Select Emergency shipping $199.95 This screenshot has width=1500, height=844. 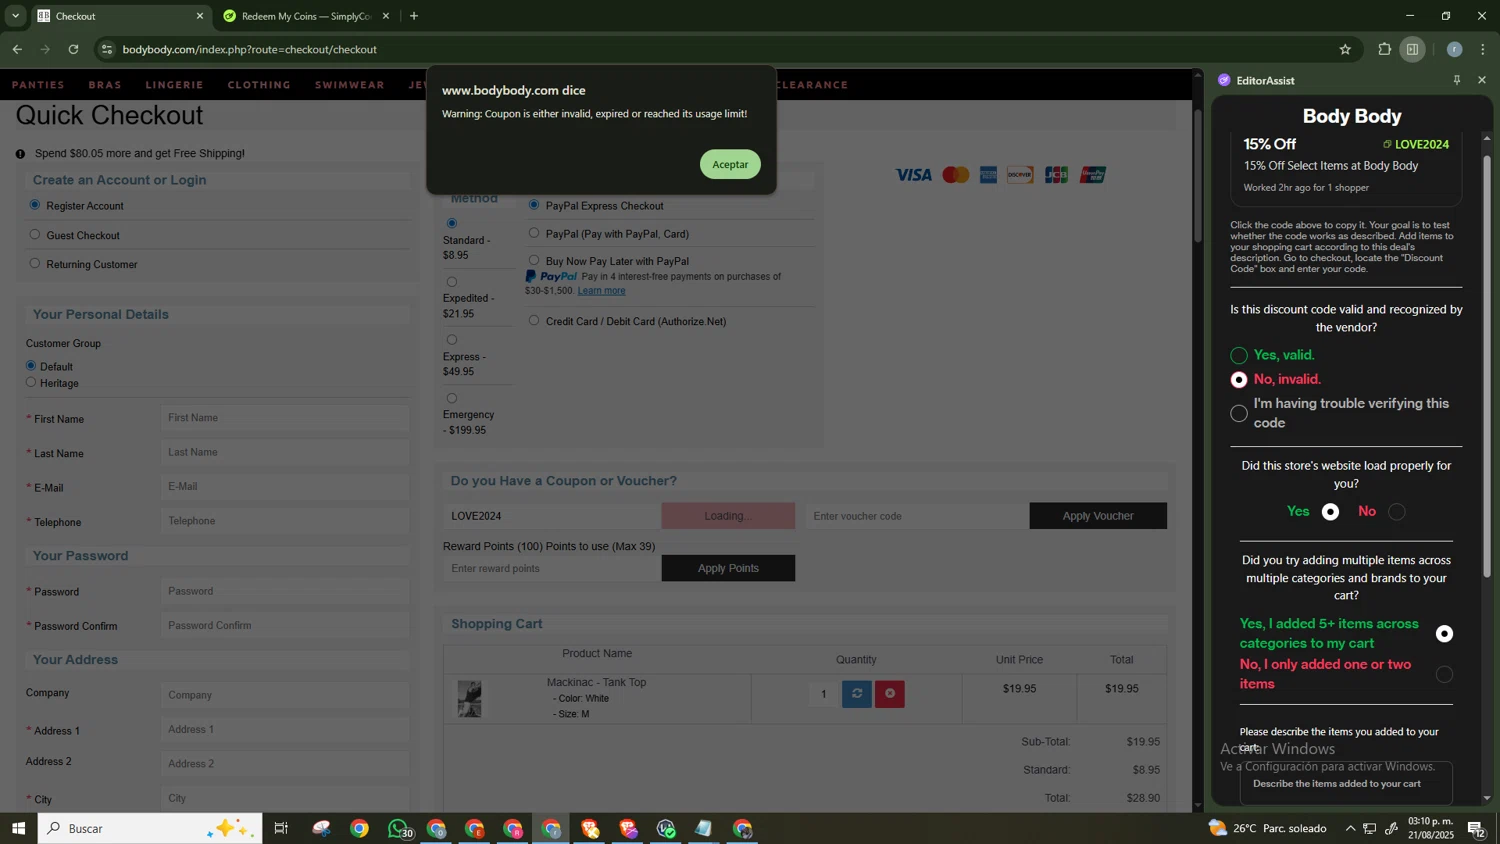point(452,398)
